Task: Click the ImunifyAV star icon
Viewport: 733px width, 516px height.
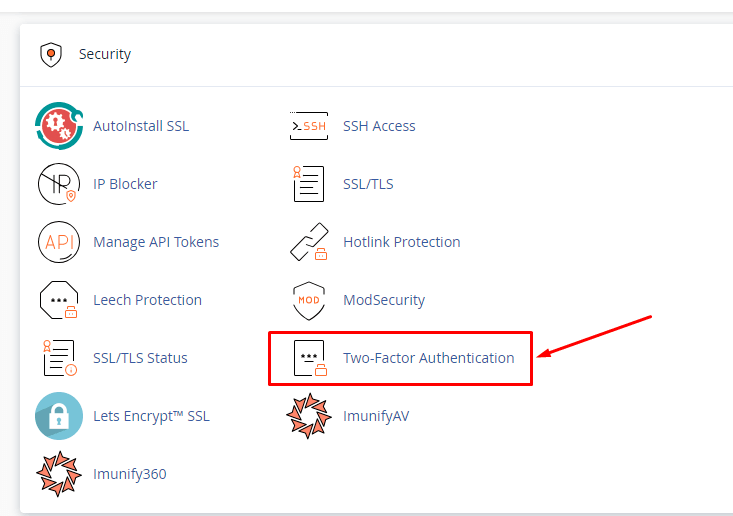Action: (309, 416)
